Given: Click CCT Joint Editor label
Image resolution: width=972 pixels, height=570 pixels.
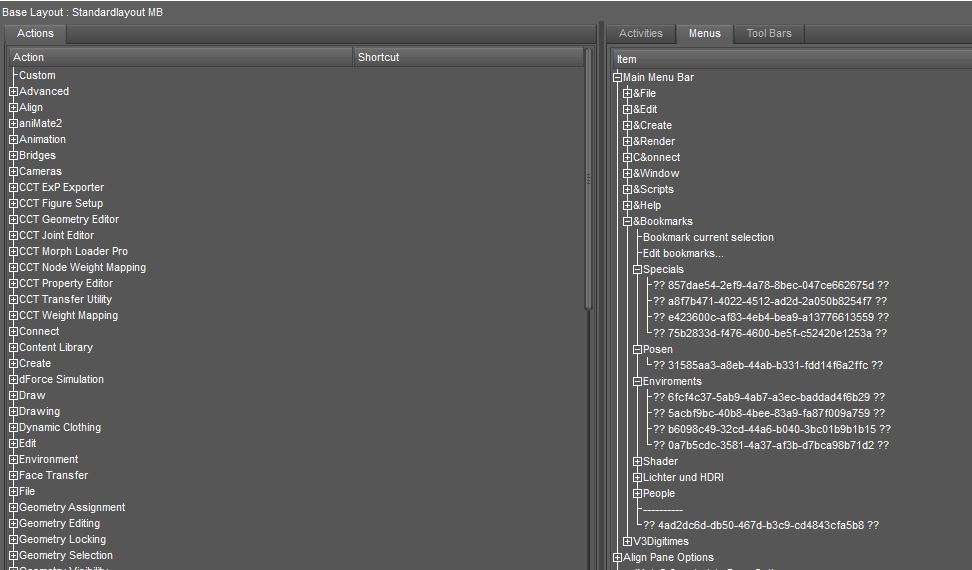Looking at the screenshot, I should click(x=56, y=235).
